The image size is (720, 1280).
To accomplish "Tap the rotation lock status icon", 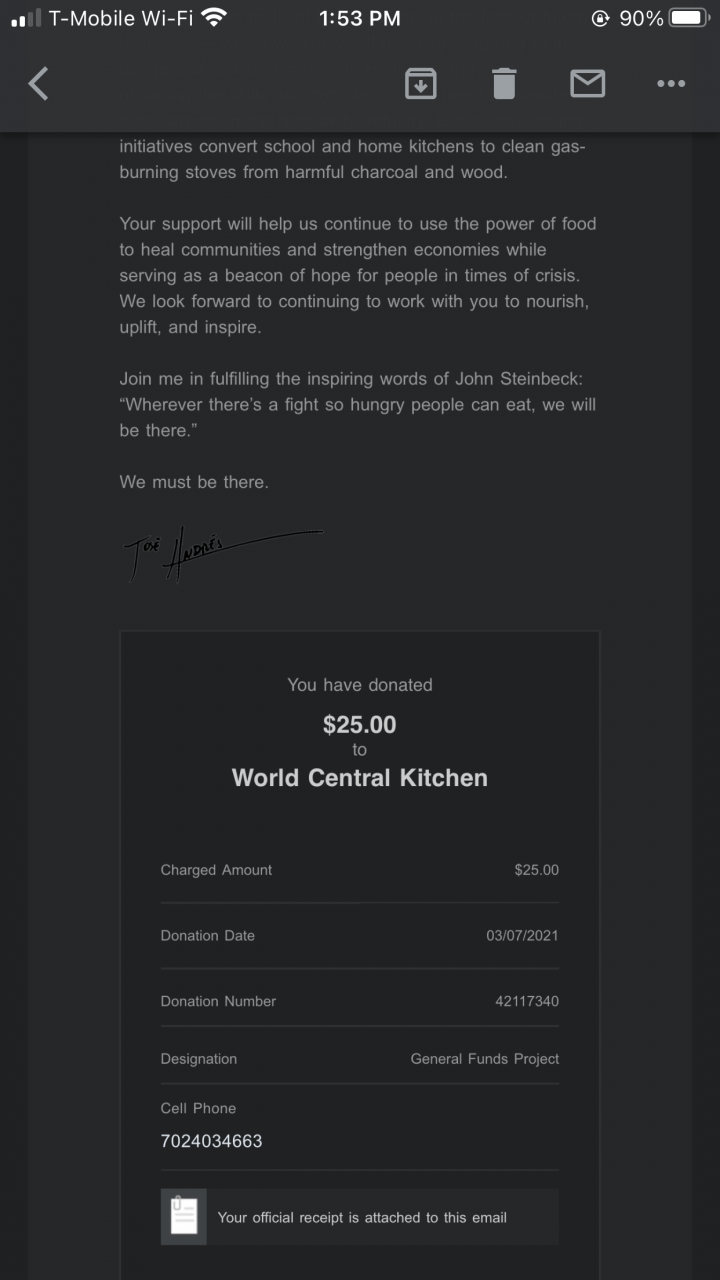I will 601,18.
